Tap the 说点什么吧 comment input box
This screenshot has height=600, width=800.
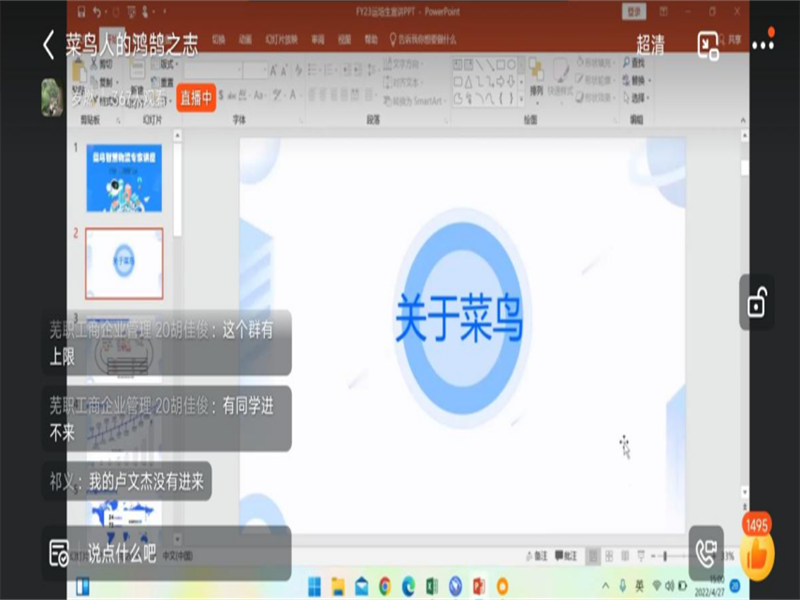(165, 553)
